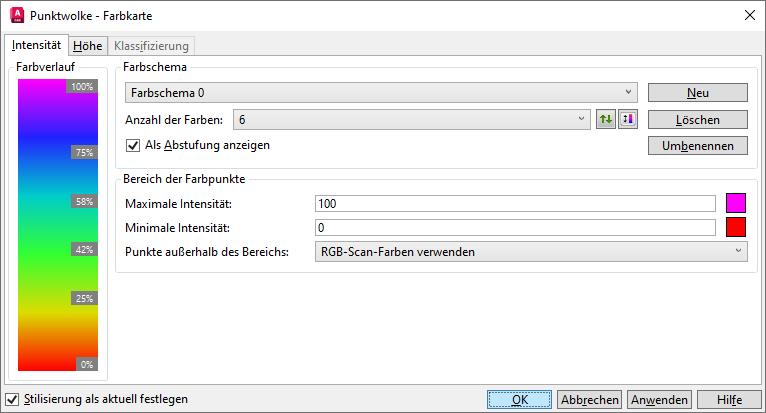Screen dimensions: 766x413
Task: Click the 25% gradient marker label
Action: (84, 298)
